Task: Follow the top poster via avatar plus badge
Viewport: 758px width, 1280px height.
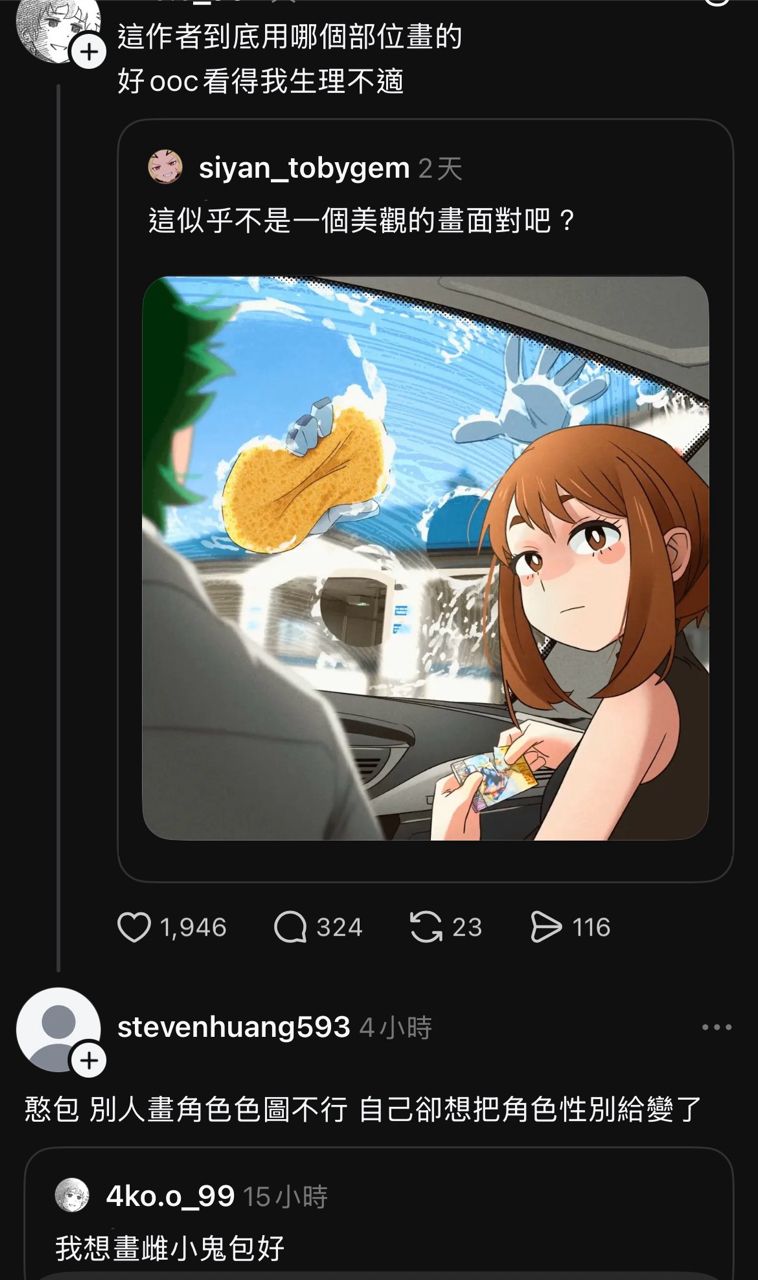Action: click(x=89, y=52)
